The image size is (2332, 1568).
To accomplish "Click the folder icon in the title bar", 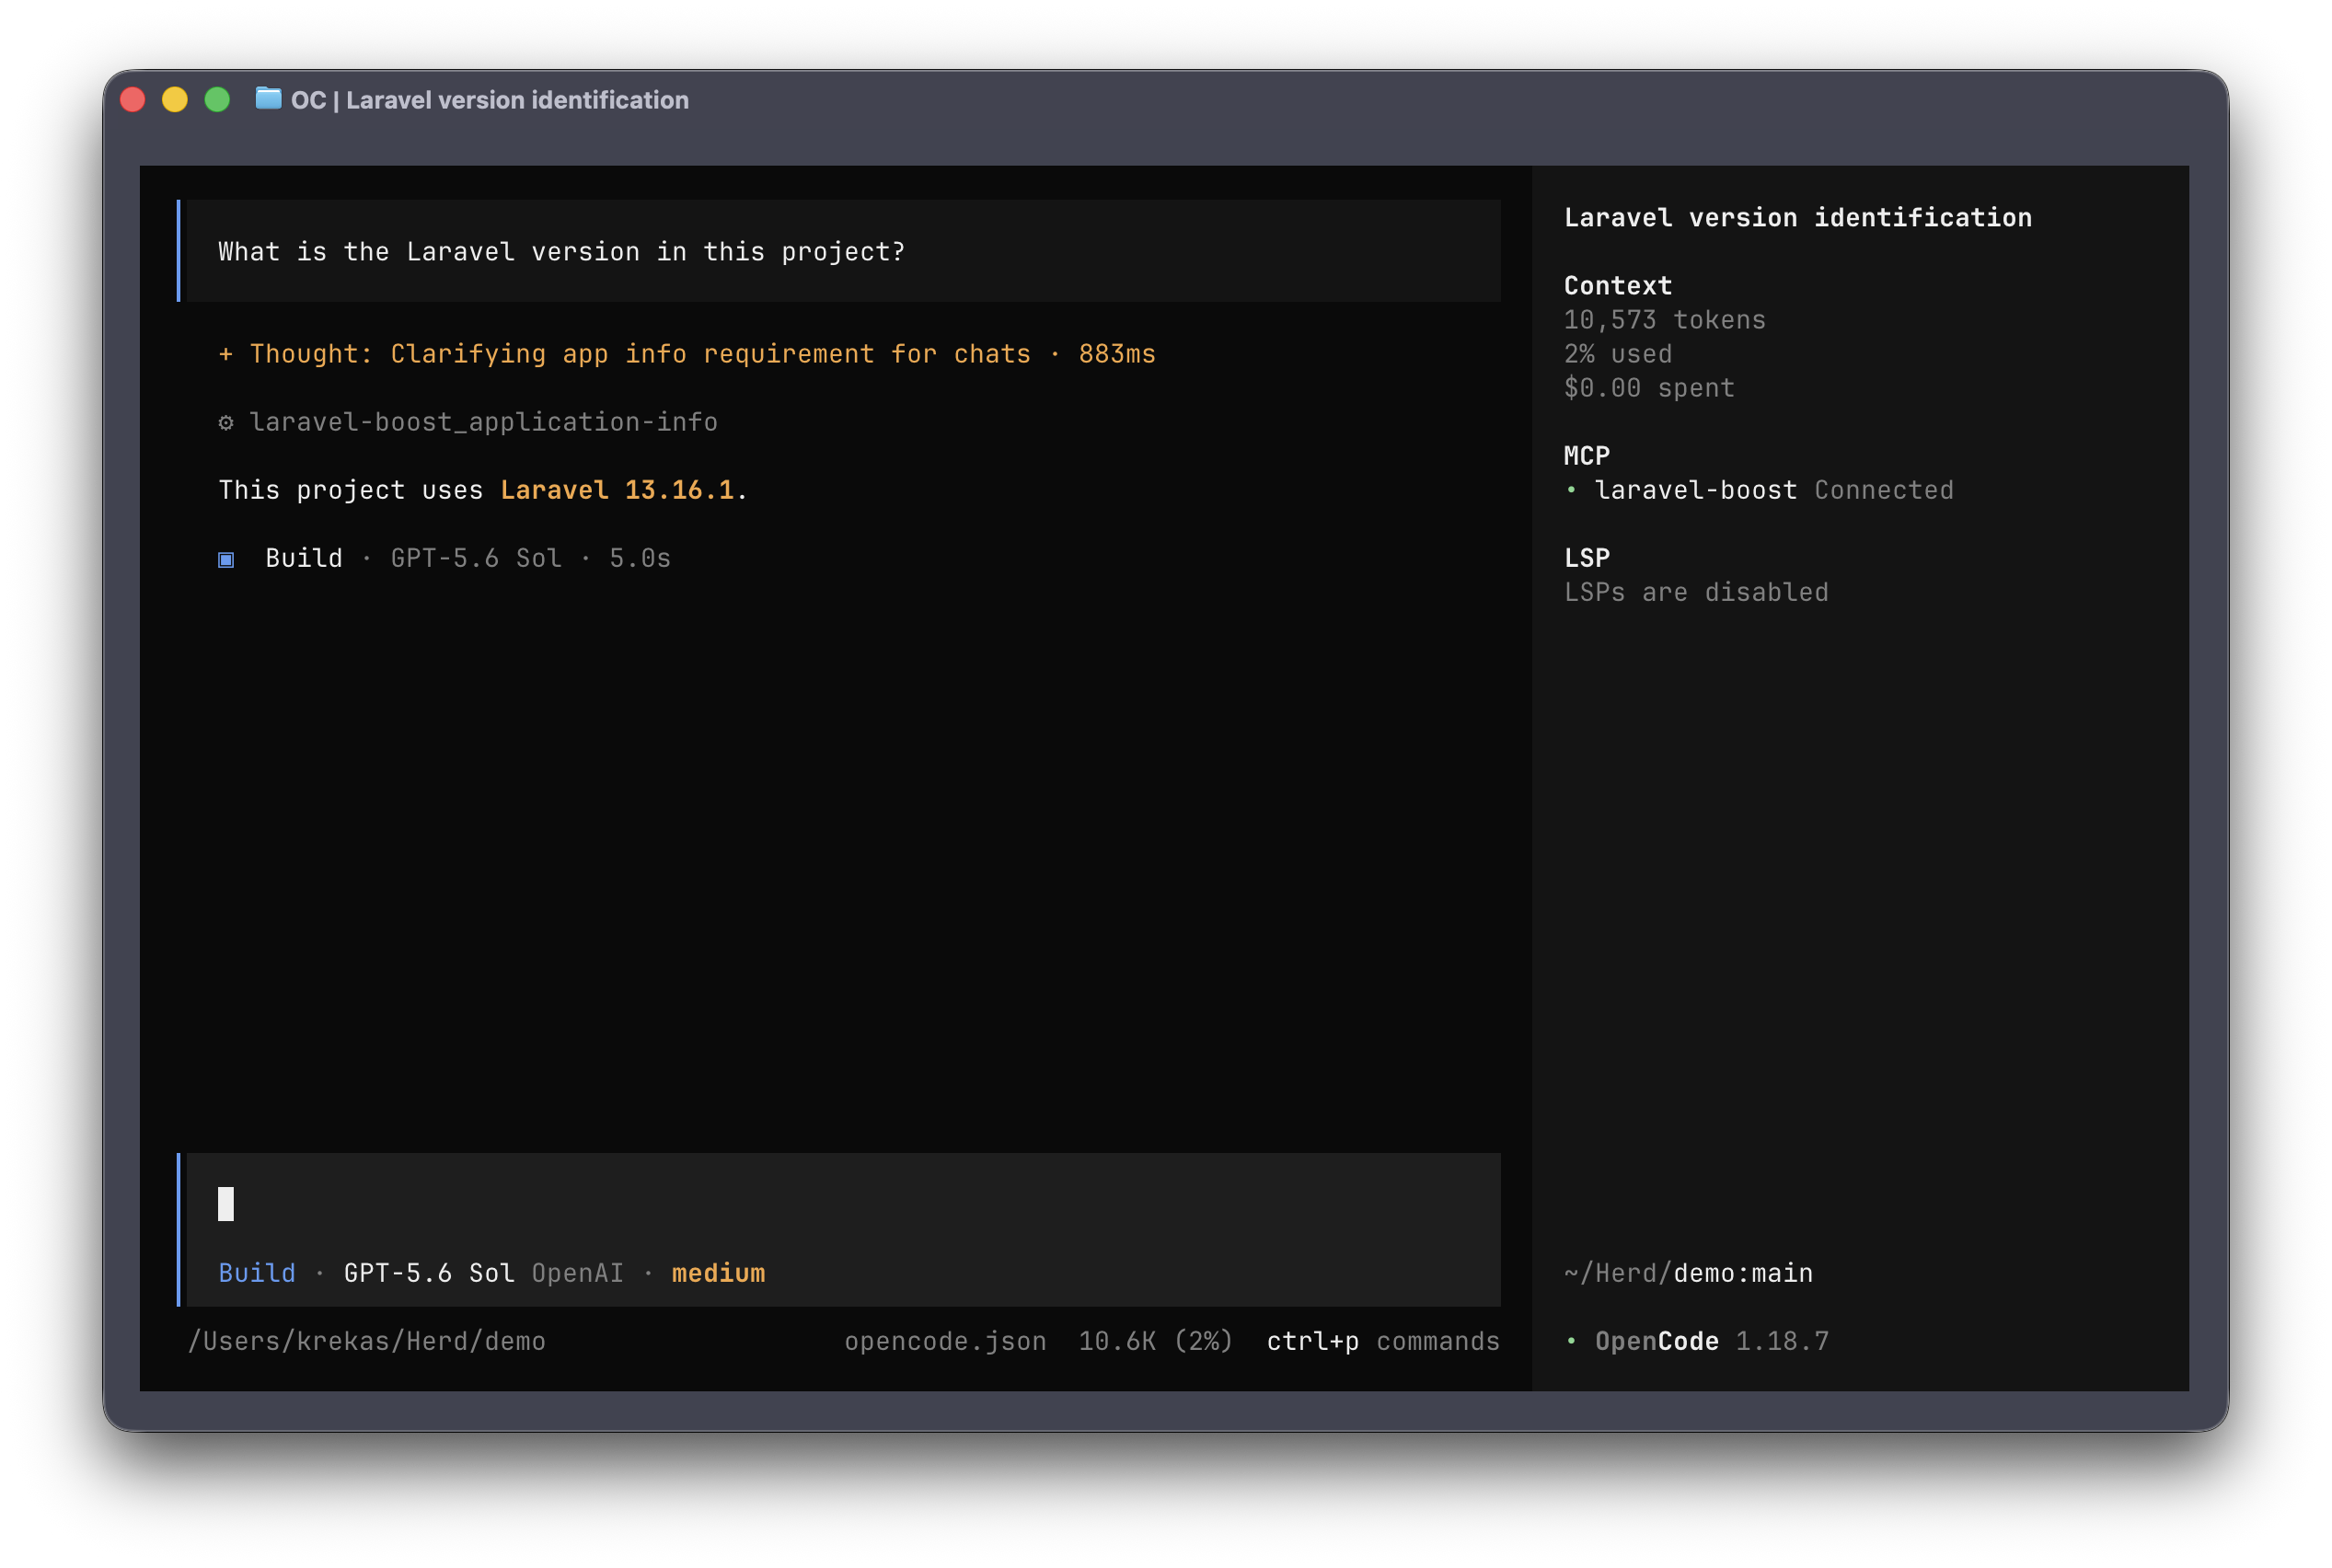I will point(268,98).
